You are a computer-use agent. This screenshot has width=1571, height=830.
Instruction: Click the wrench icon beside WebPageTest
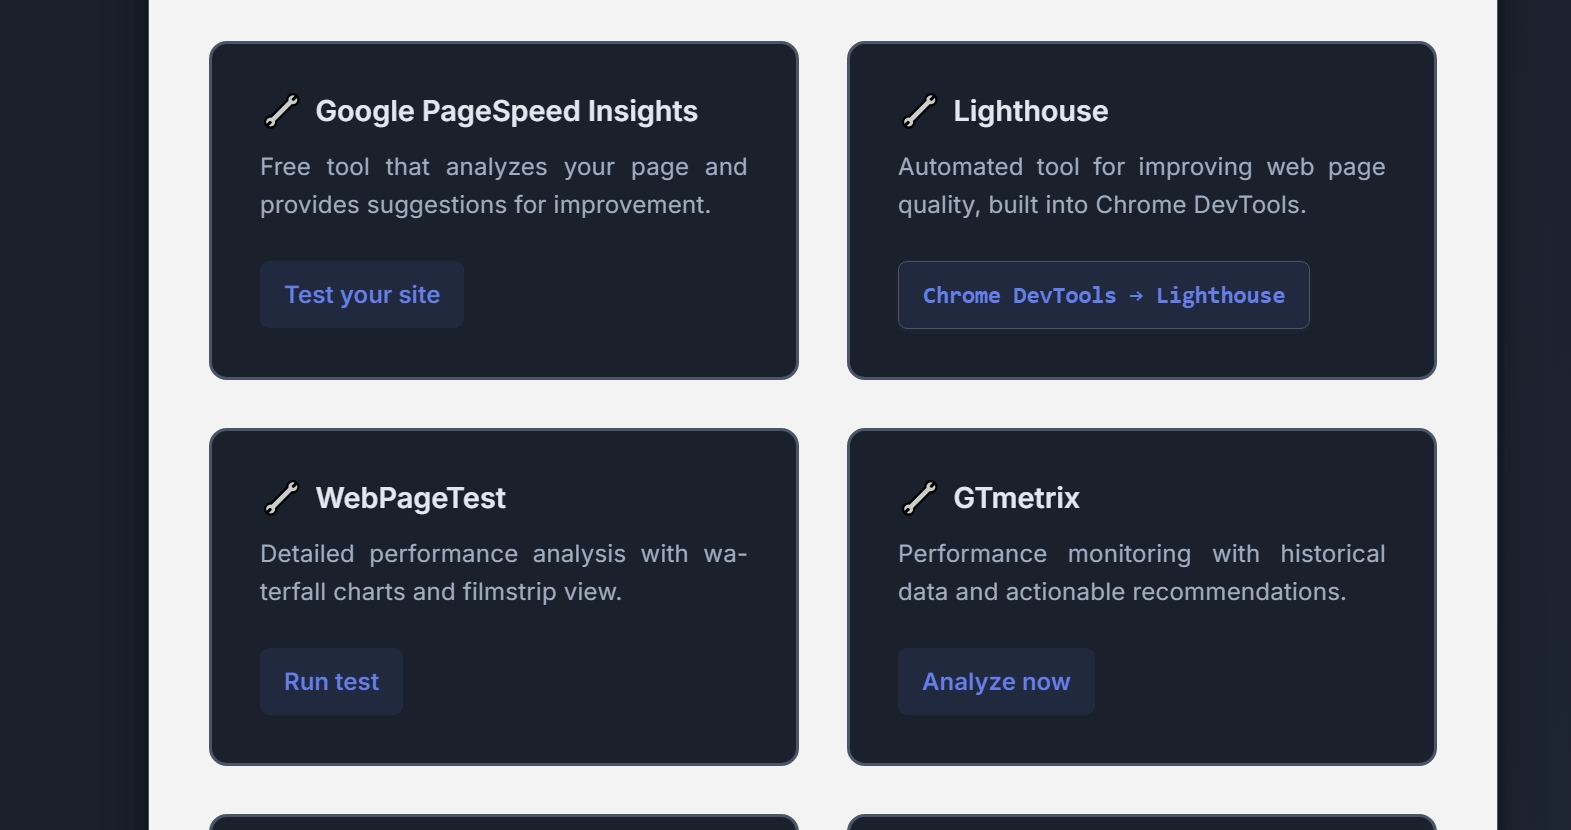(x=281, y=498)
